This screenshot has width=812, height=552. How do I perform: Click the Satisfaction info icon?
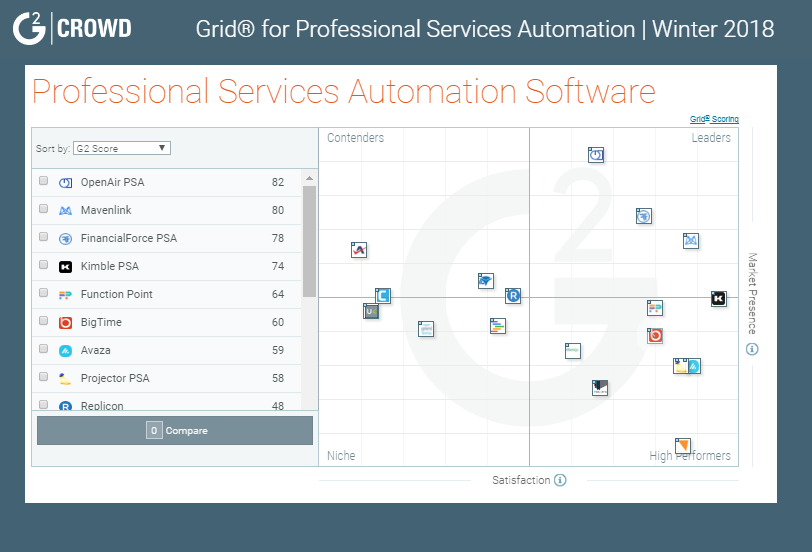[x=560, y=480]
